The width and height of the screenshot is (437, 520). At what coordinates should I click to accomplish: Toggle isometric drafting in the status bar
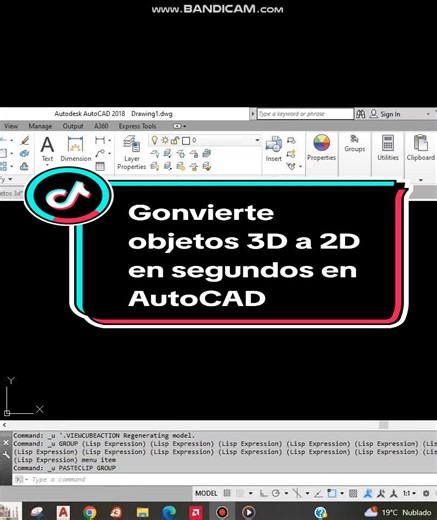point(297,493)
